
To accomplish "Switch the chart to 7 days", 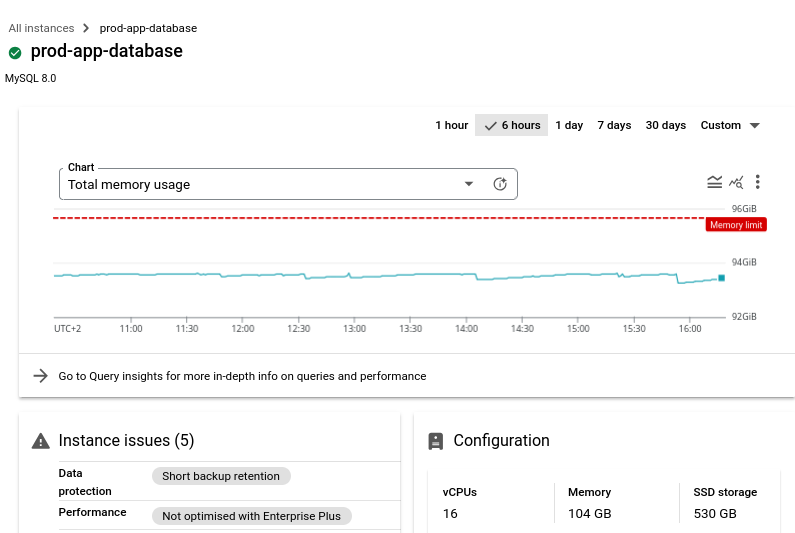I will [614, 125].
